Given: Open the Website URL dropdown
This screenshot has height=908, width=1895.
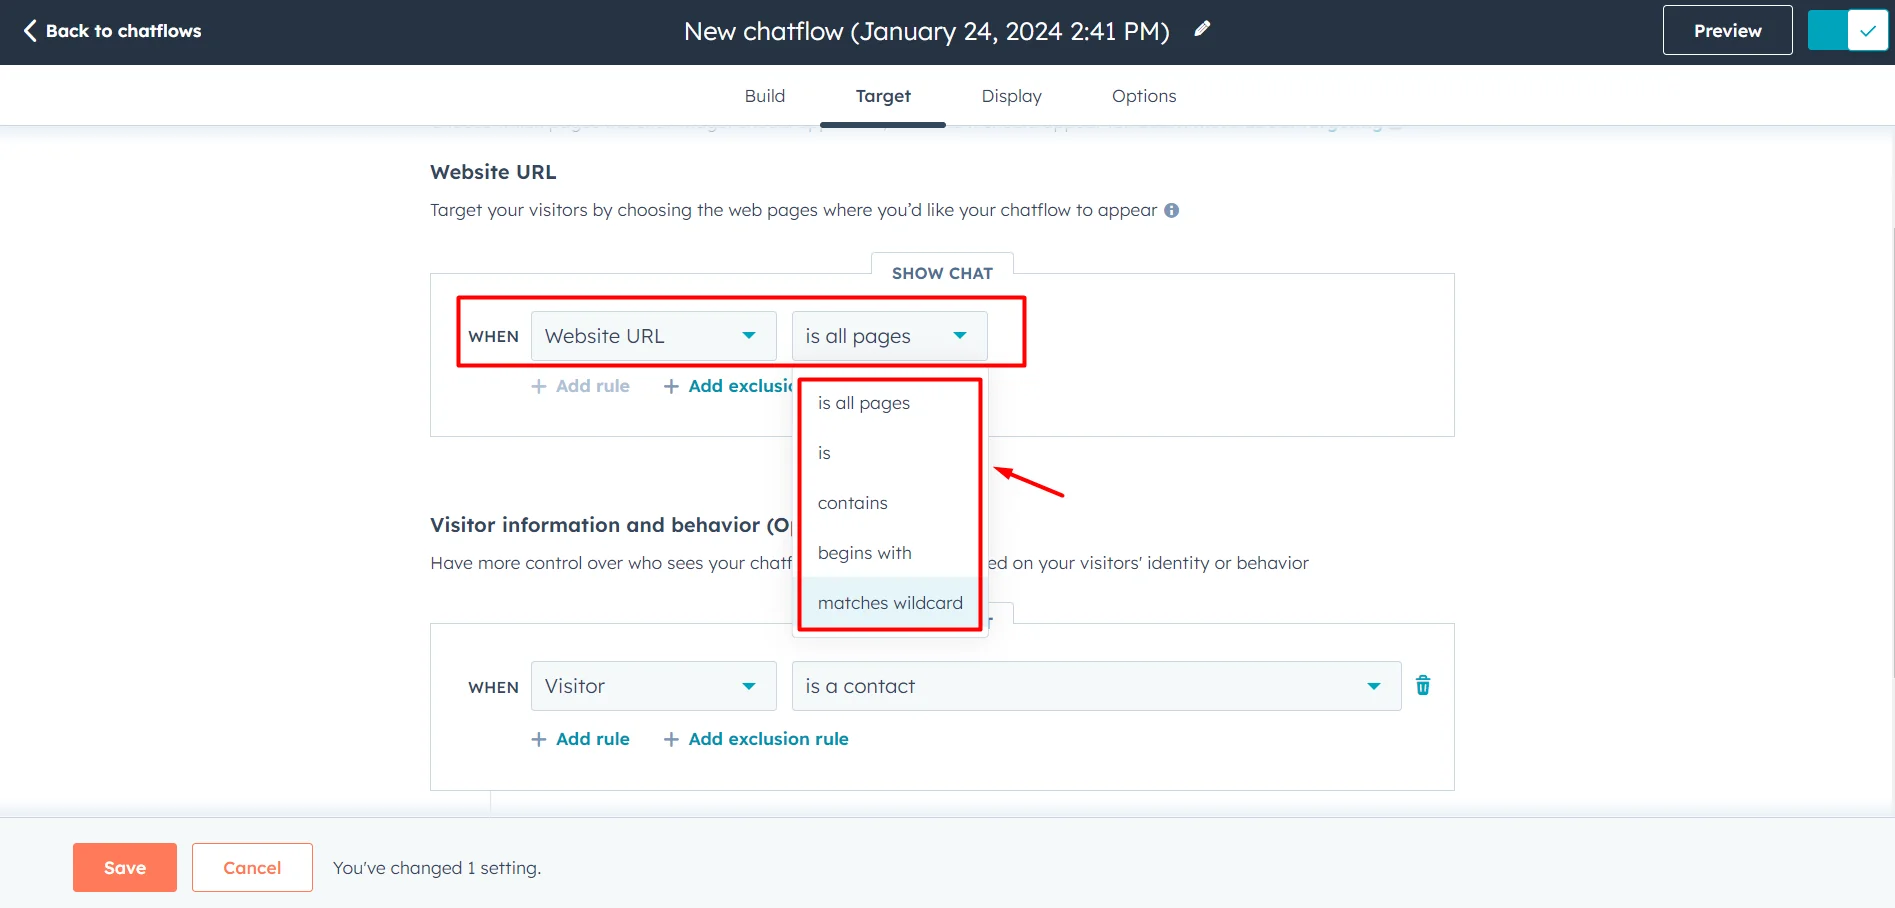Looking at the screenshot, I should coord(653,336).
